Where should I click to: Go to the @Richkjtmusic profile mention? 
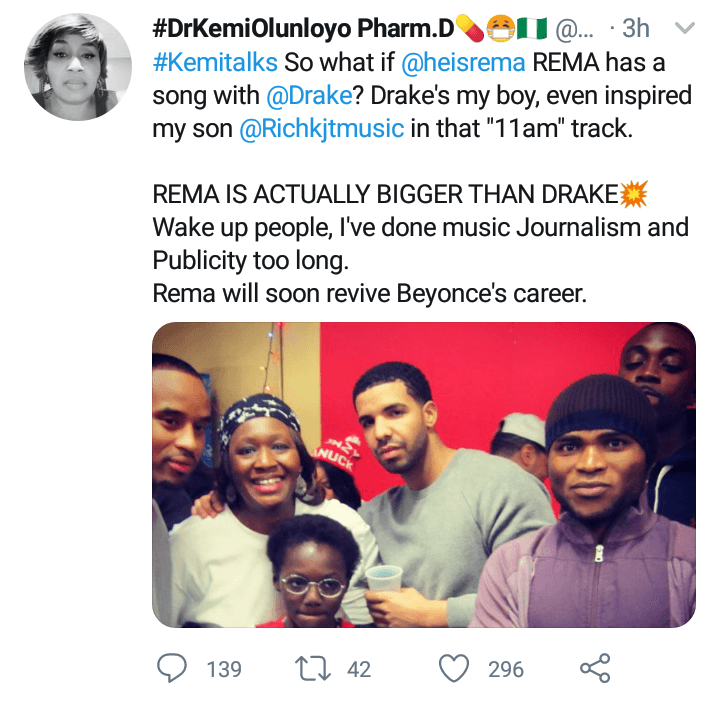click(320, 130)
